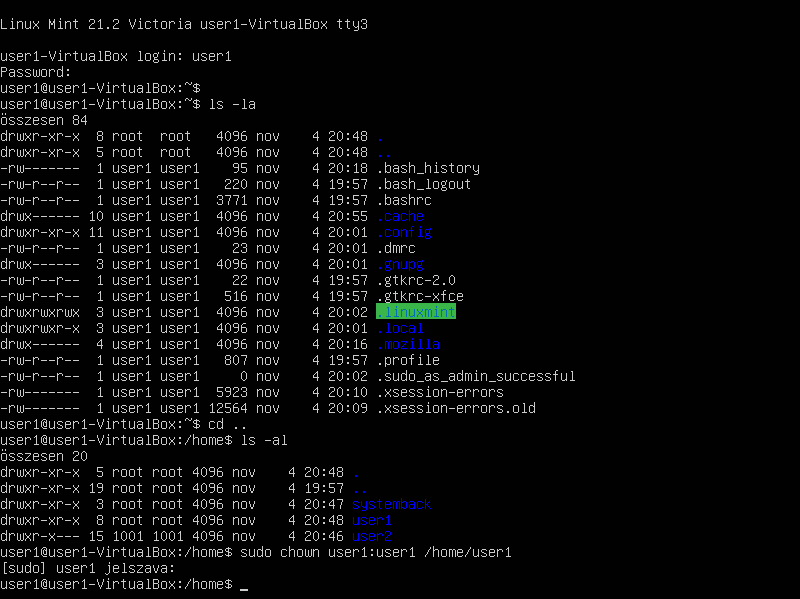Click the 'Password:' prompt text

pyautogui.click(x=36, y=72)
